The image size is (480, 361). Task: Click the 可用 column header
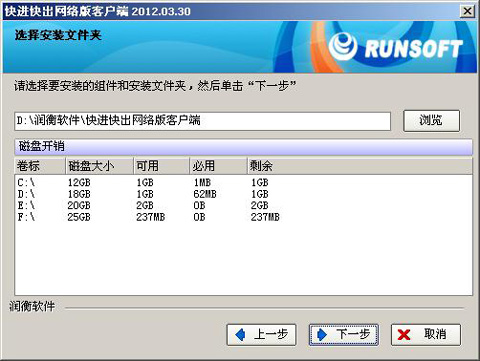click(162, 166)
